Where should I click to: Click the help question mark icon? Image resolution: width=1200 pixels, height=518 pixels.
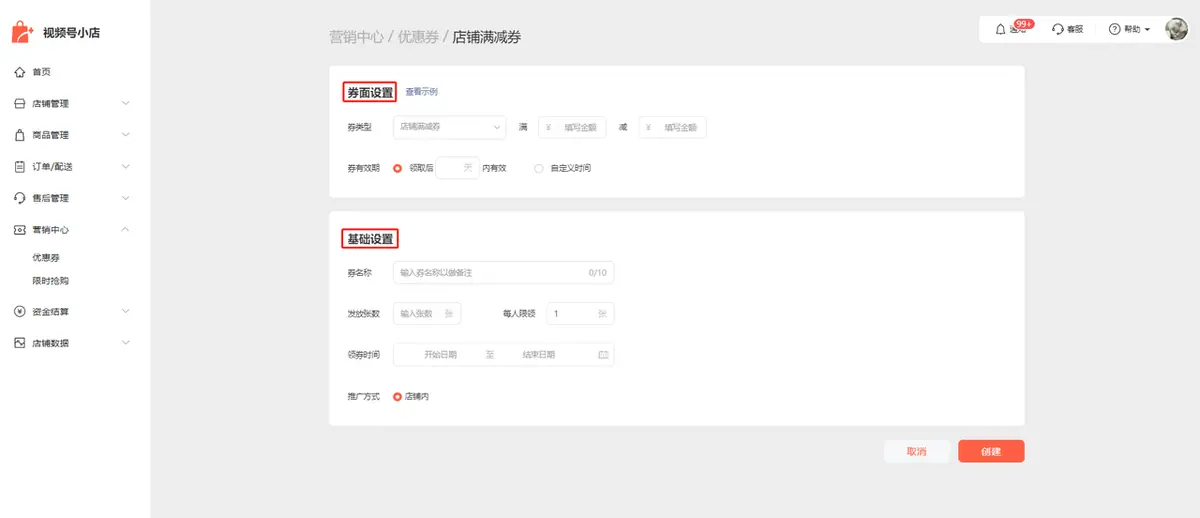(1115, 30)
